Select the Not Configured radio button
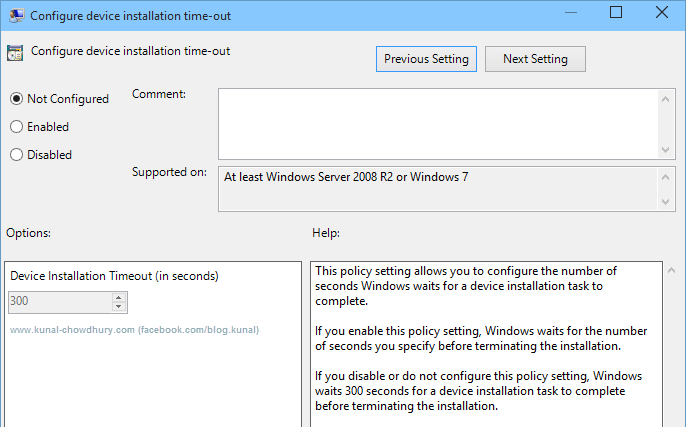This screenshot has width=686, height=427. 16,99
